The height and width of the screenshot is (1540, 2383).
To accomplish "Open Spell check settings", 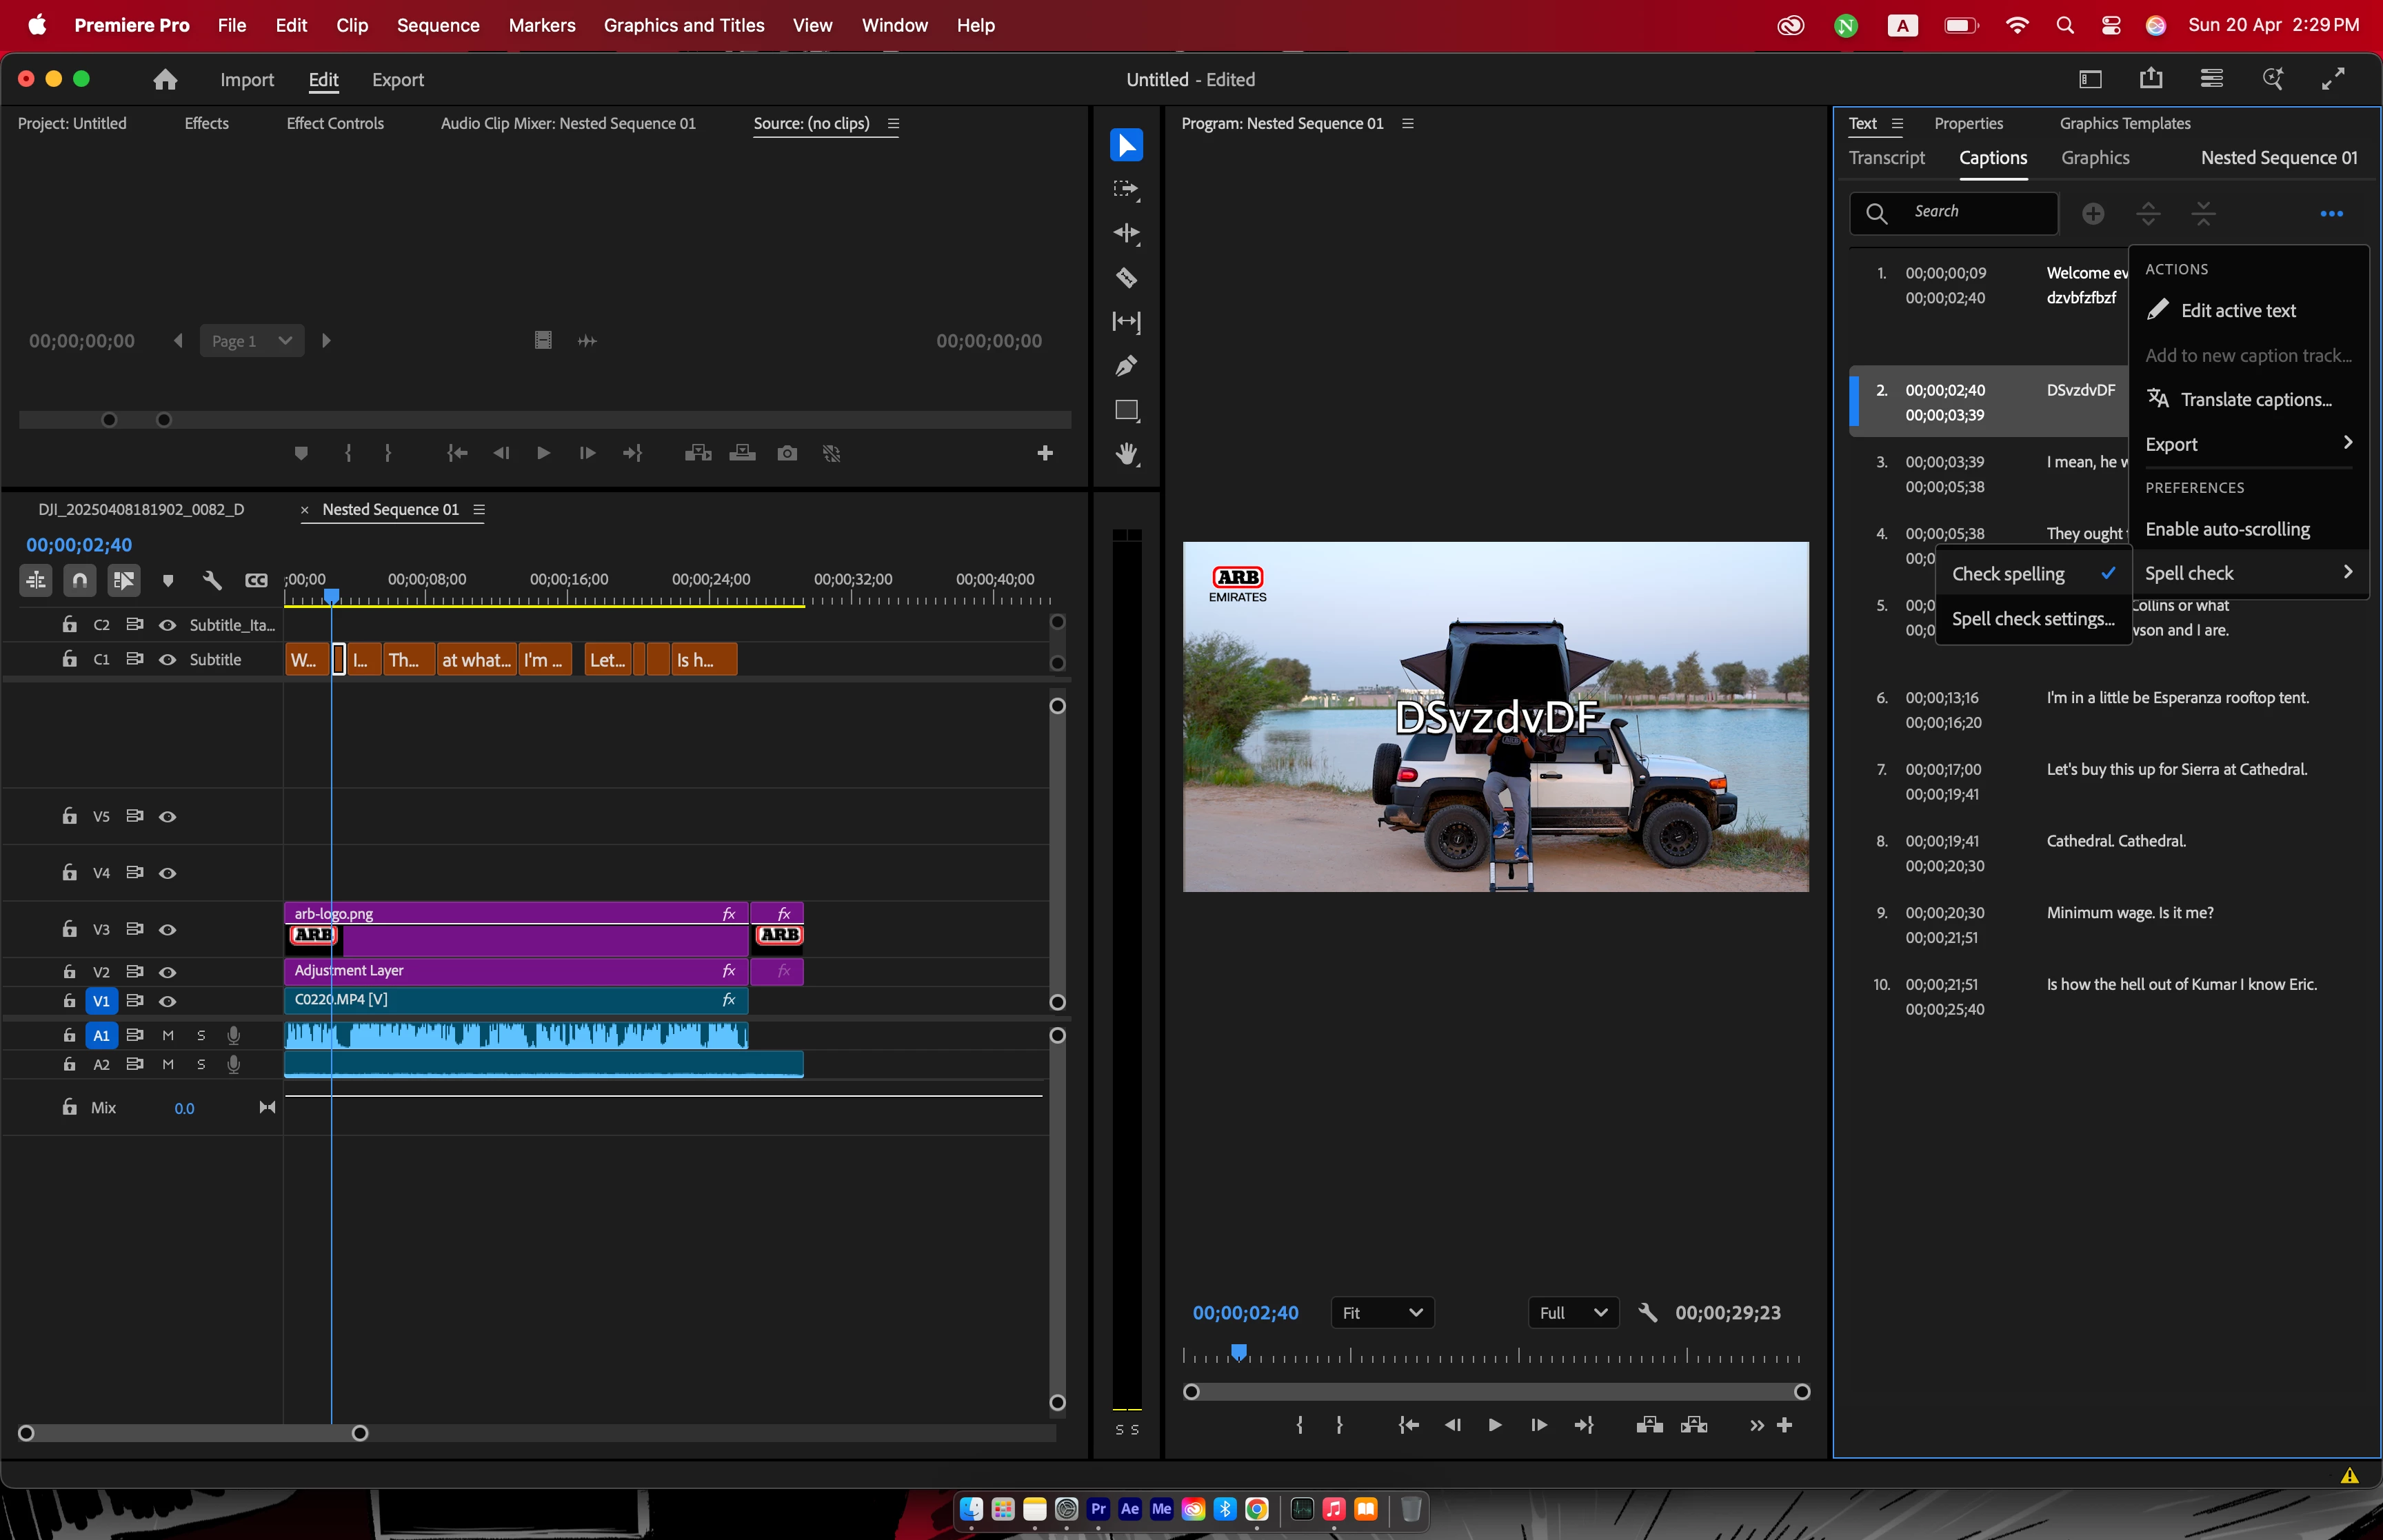I will tap(2032, 619).
